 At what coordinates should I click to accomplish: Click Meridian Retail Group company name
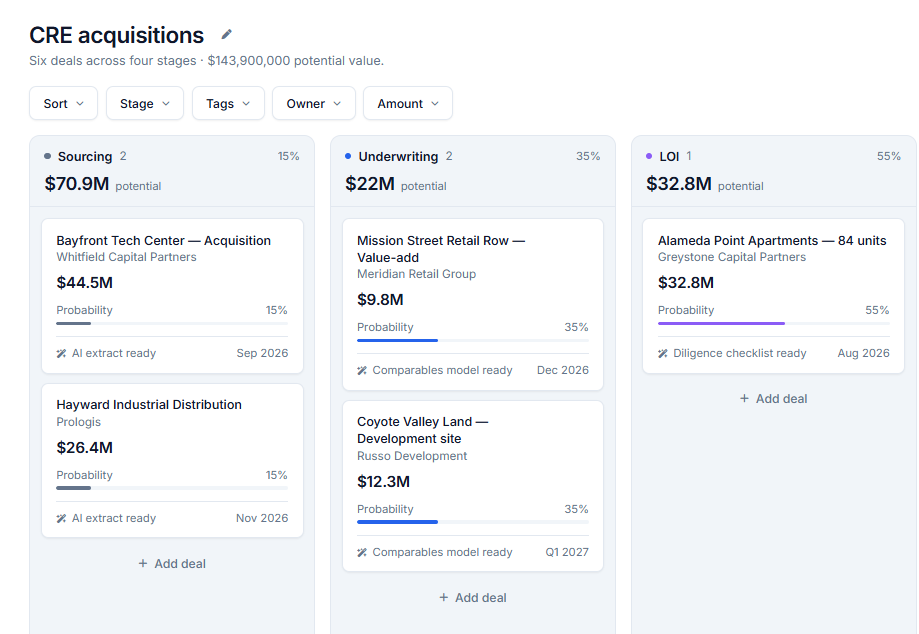click(x=417, y=274)
